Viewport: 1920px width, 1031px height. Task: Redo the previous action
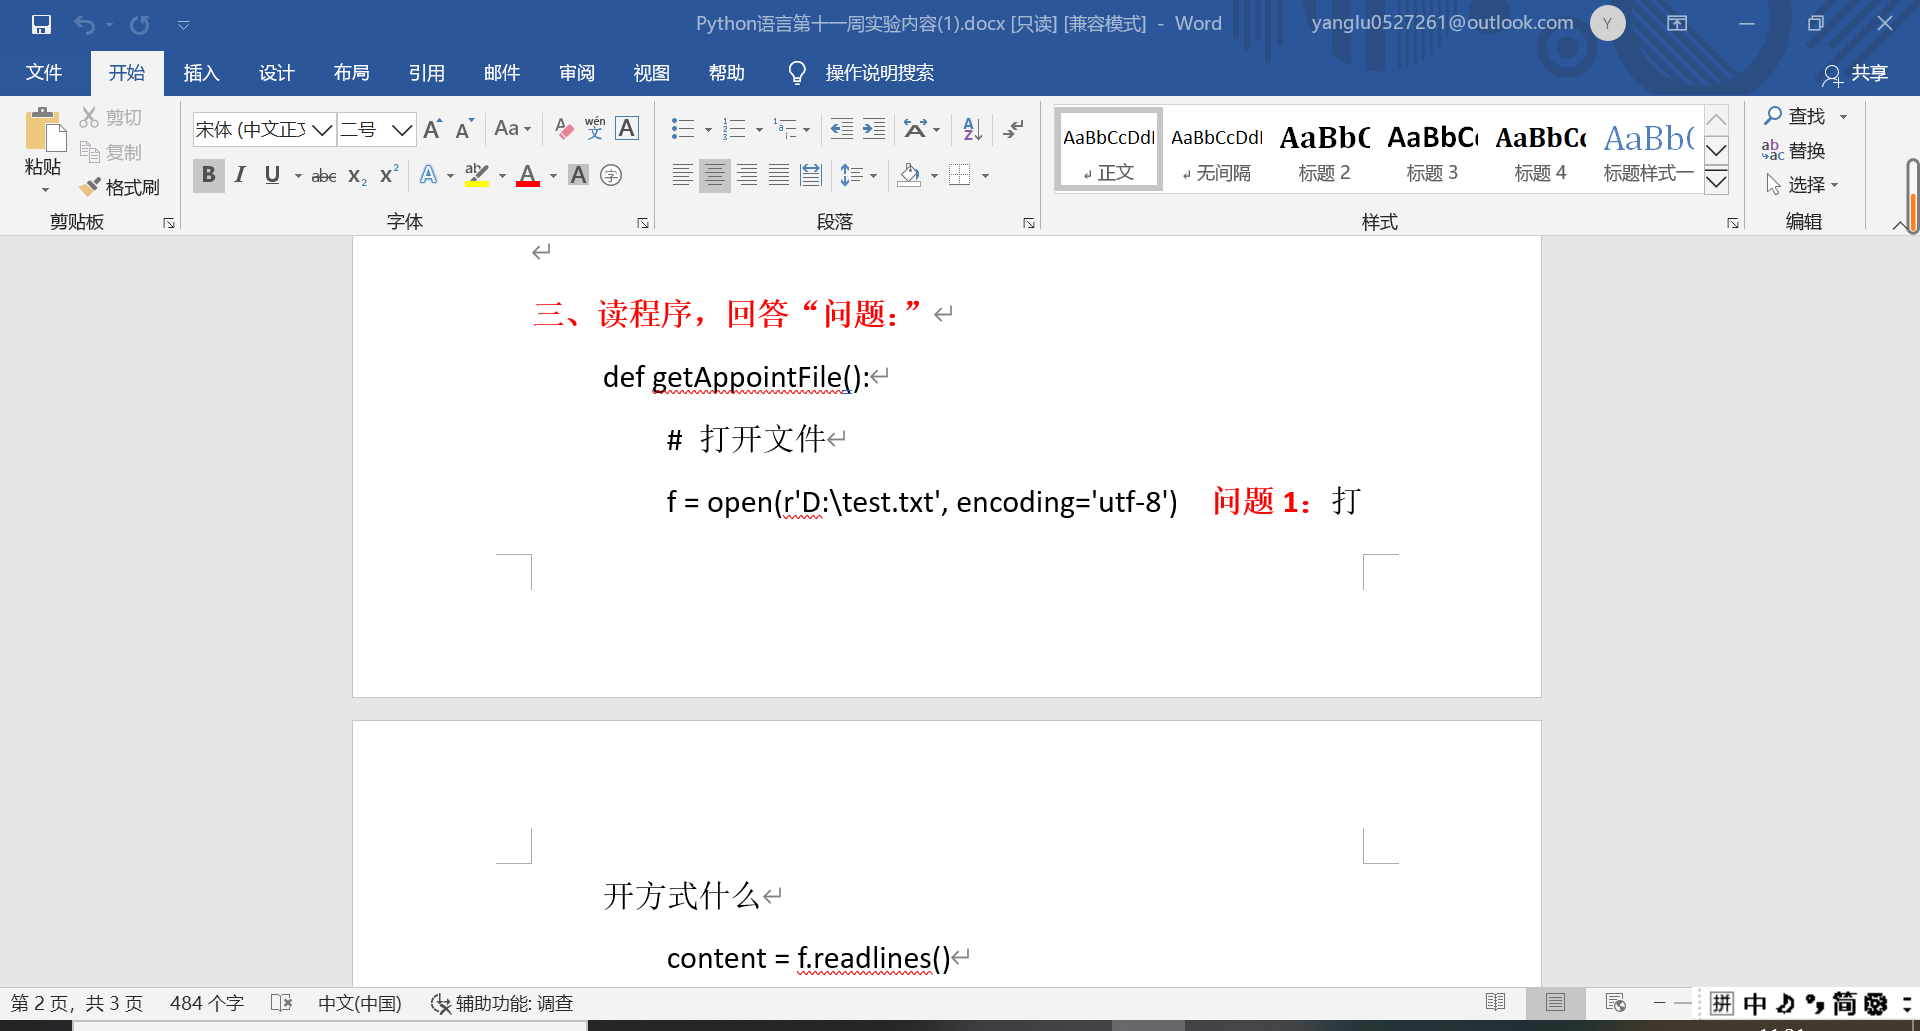point(140,24)
